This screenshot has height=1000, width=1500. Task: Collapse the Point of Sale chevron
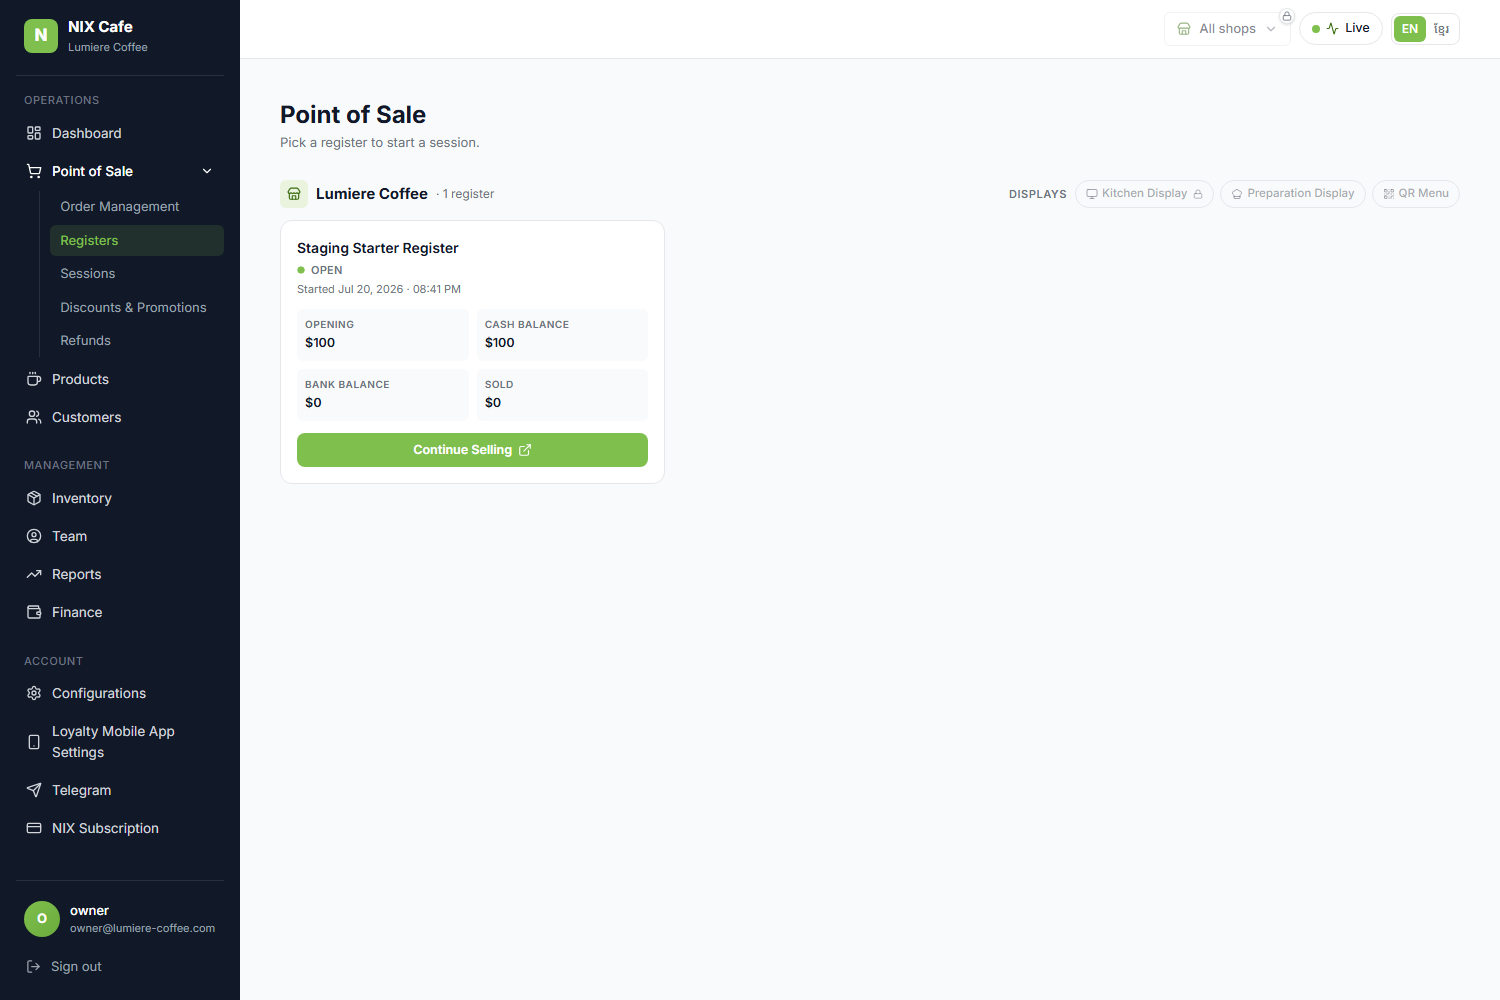click(207, 171)
